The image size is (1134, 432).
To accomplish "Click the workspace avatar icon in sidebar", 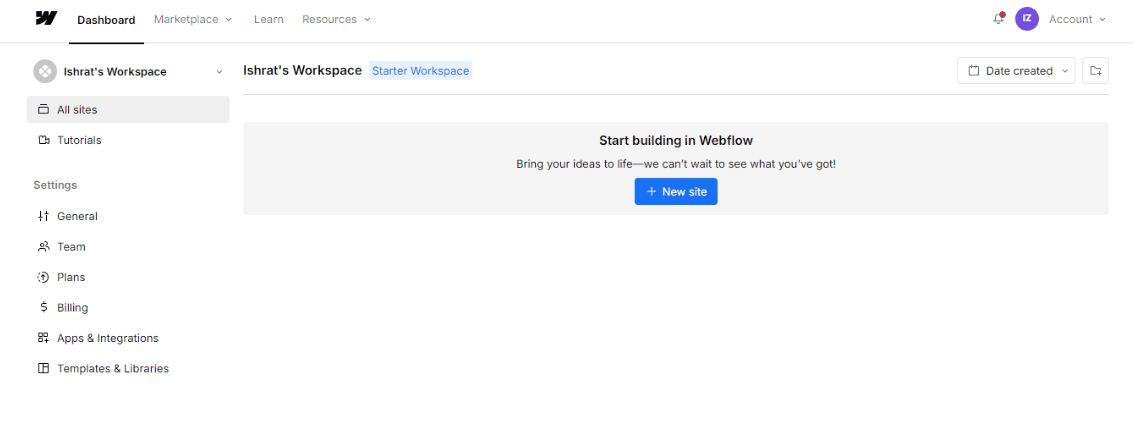I will tap(45, 72).
